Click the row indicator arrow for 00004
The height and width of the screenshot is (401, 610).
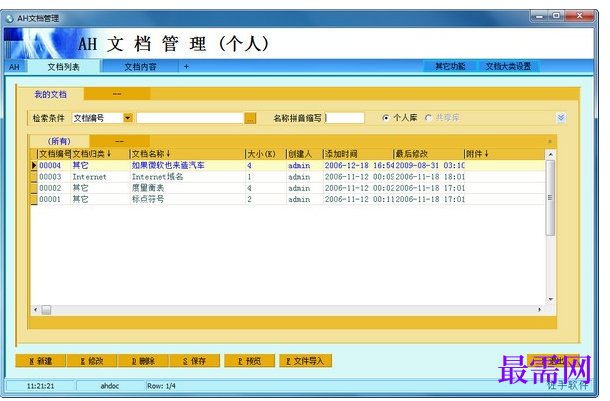pos(34,166)
